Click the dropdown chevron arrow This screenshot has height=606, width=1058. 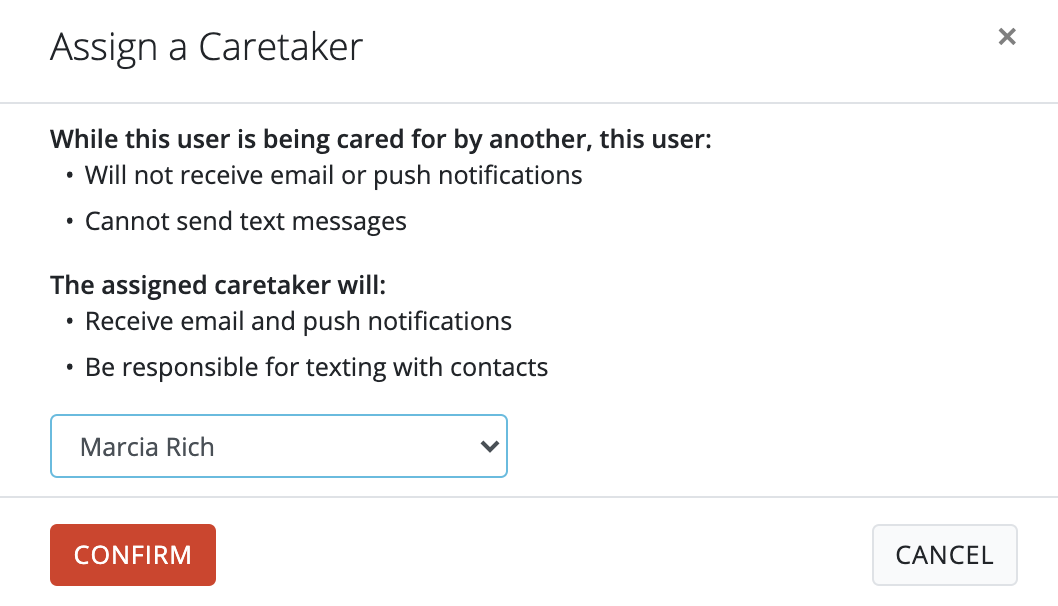pos(489,447)
